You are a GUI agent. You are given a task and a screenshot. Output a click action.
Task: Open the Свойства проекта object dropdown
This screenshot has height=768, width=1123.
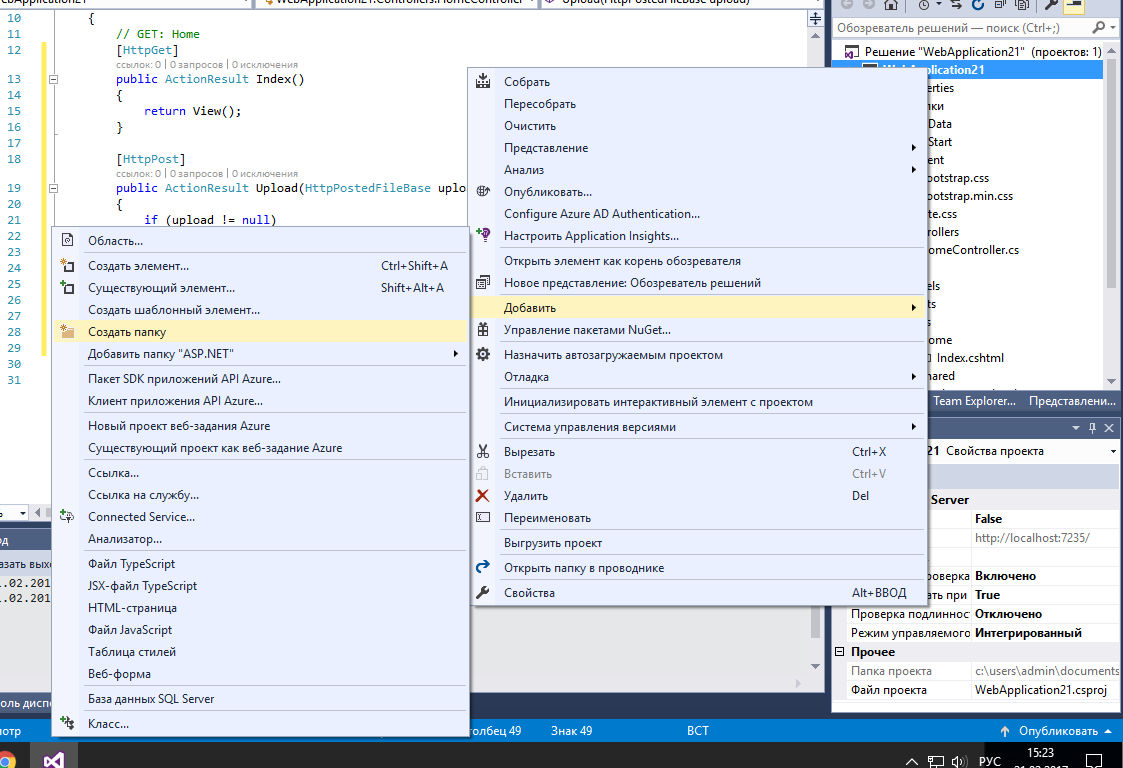(x=1113, y=451)
